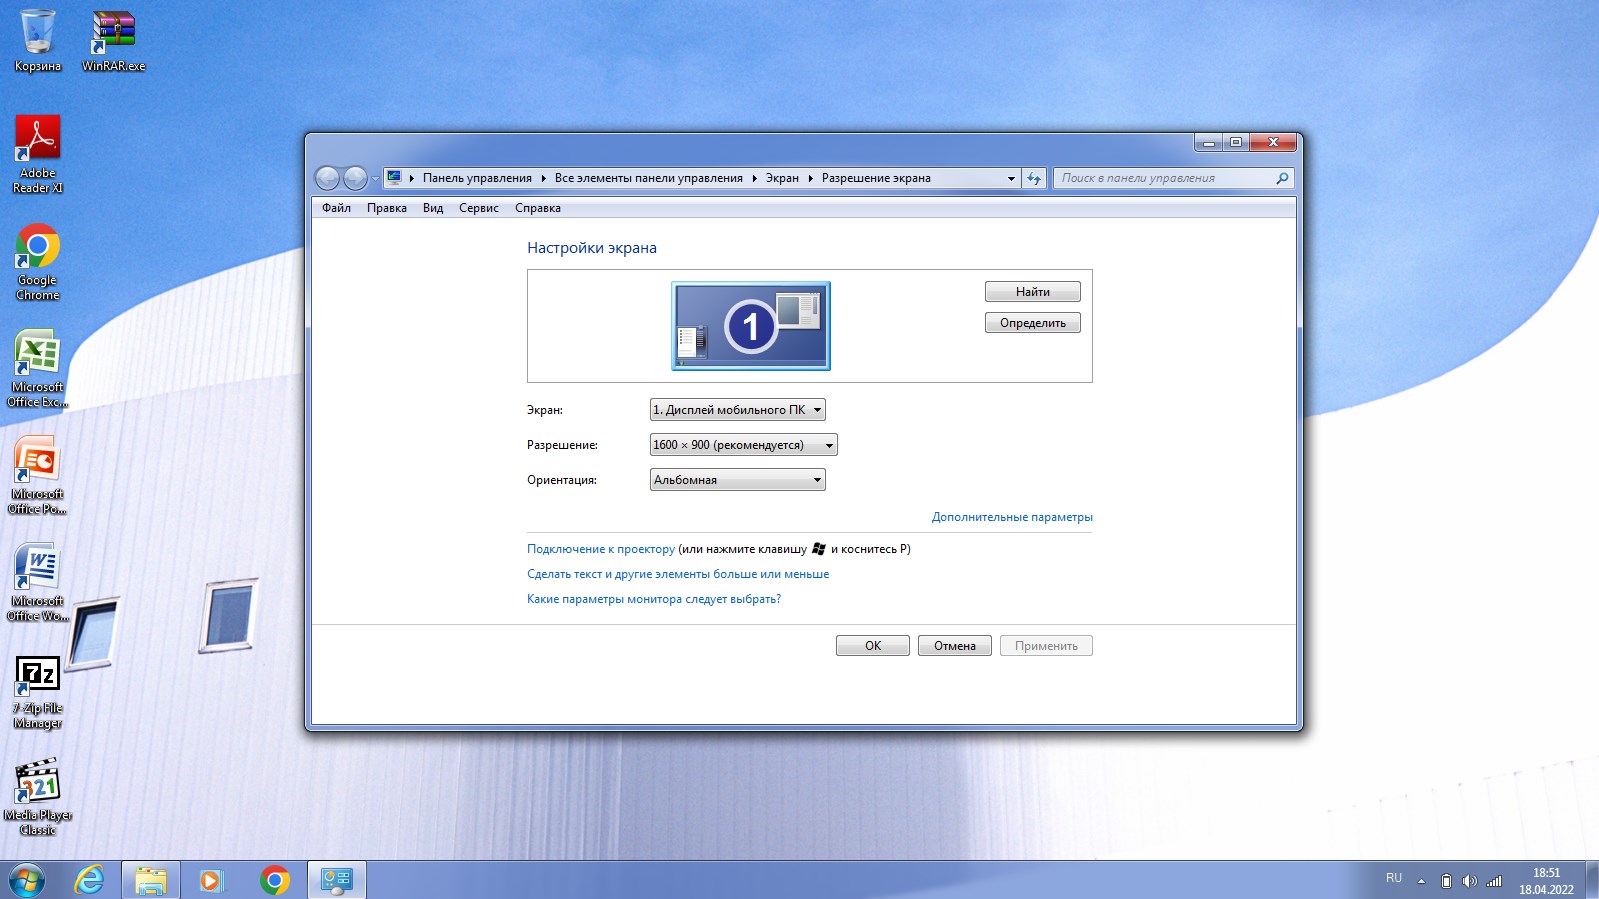
Task: Expand arrow after Экран breadcrumb
Action: [811, 178]
